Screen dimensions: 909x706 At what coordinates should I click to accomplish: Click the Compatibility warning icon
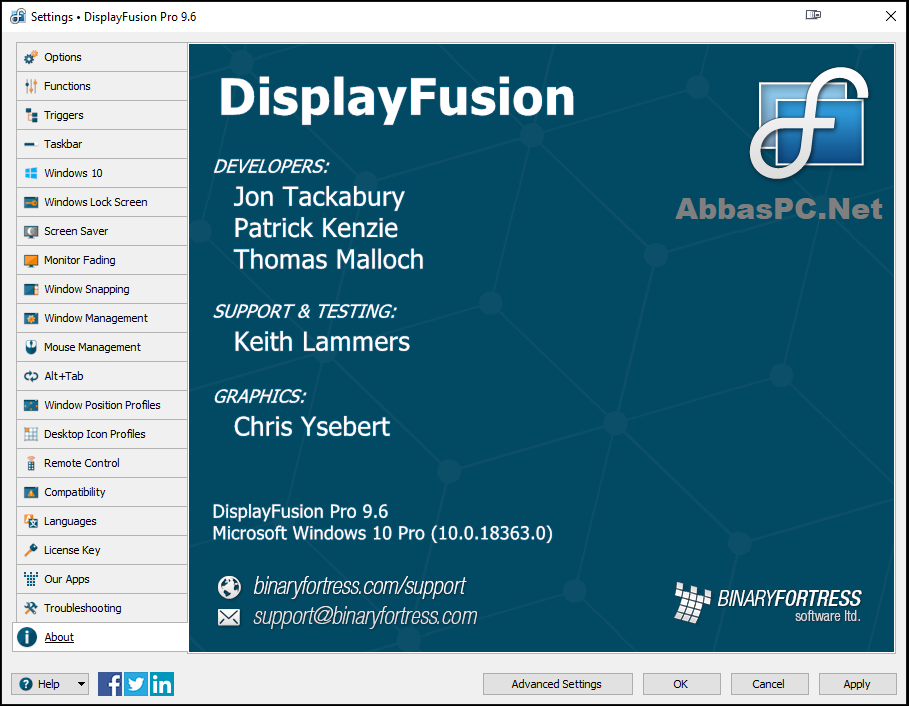[31, 492]
